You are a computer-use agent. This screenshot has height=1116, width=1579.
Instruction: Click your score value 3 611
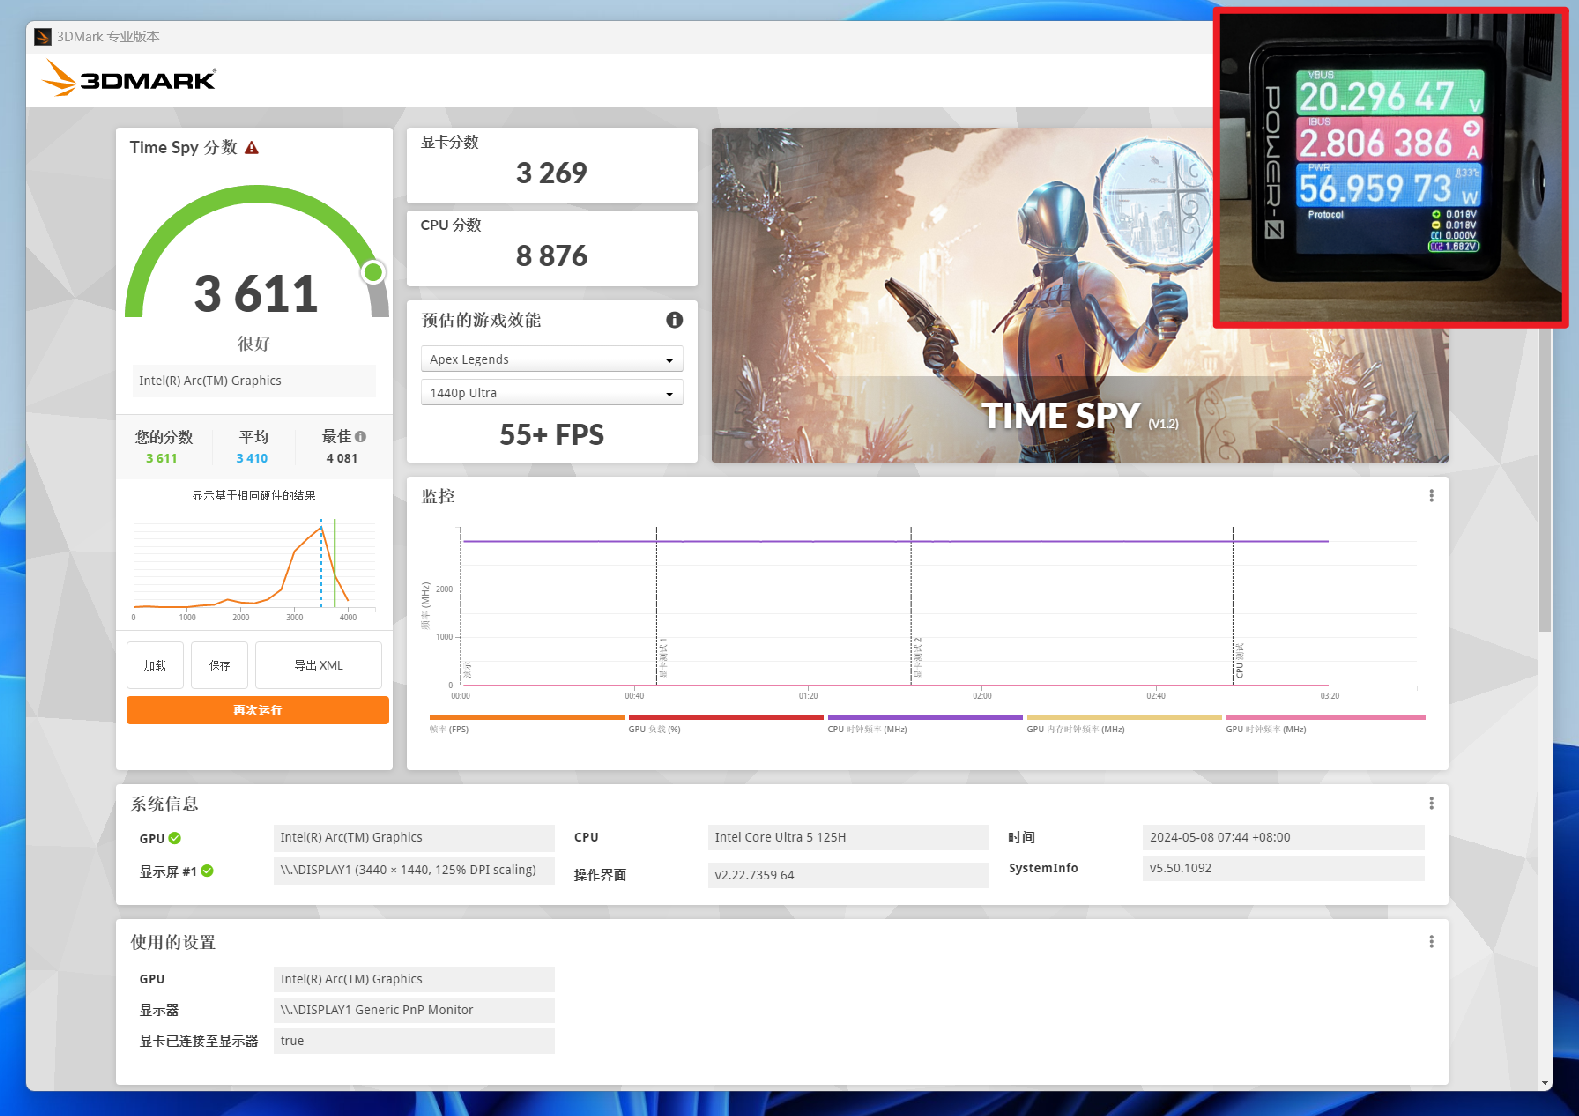[x=161, y=459]
